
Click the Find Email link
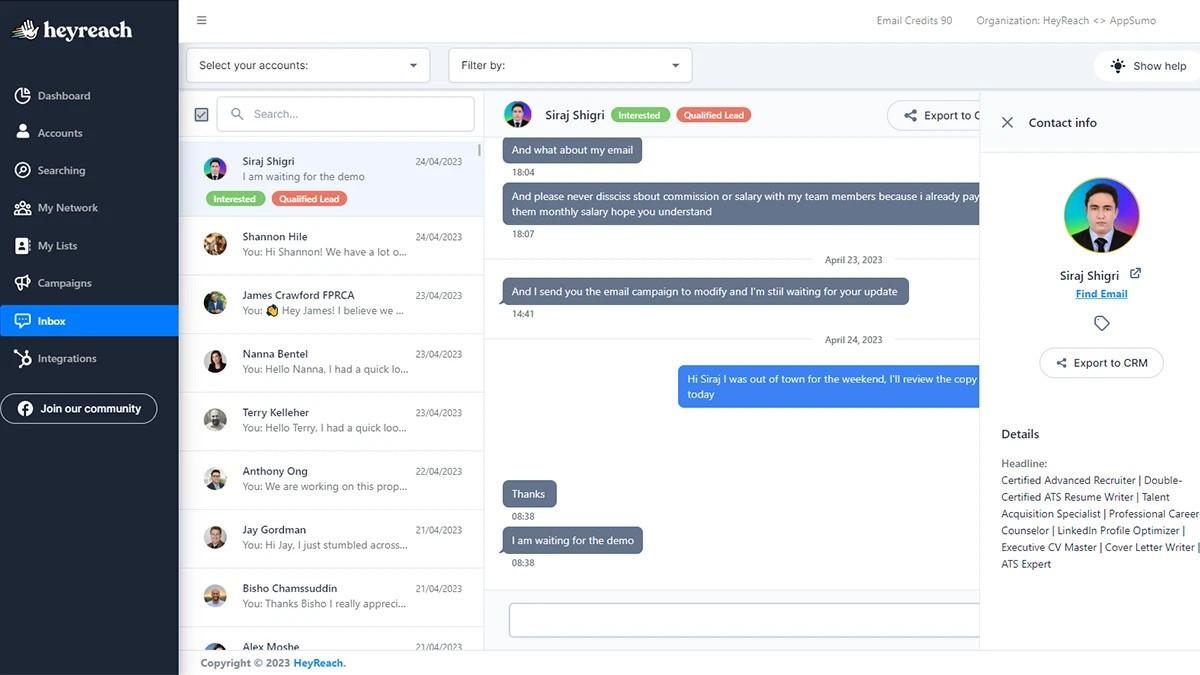[x=1101, y=293]
